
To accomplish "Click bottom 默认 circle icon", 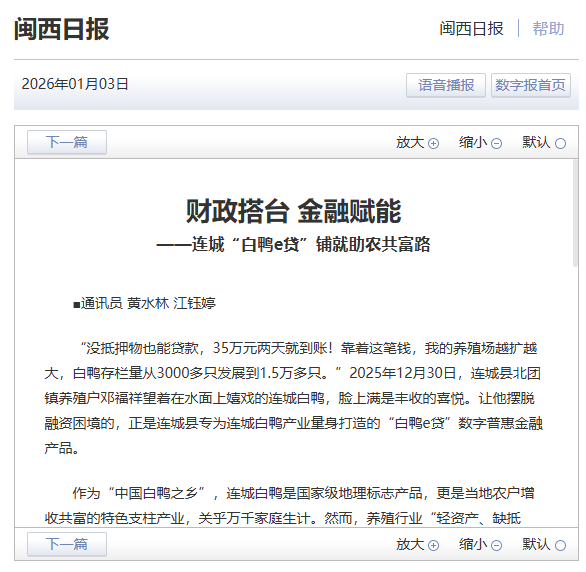I will [x=560, y=545].
